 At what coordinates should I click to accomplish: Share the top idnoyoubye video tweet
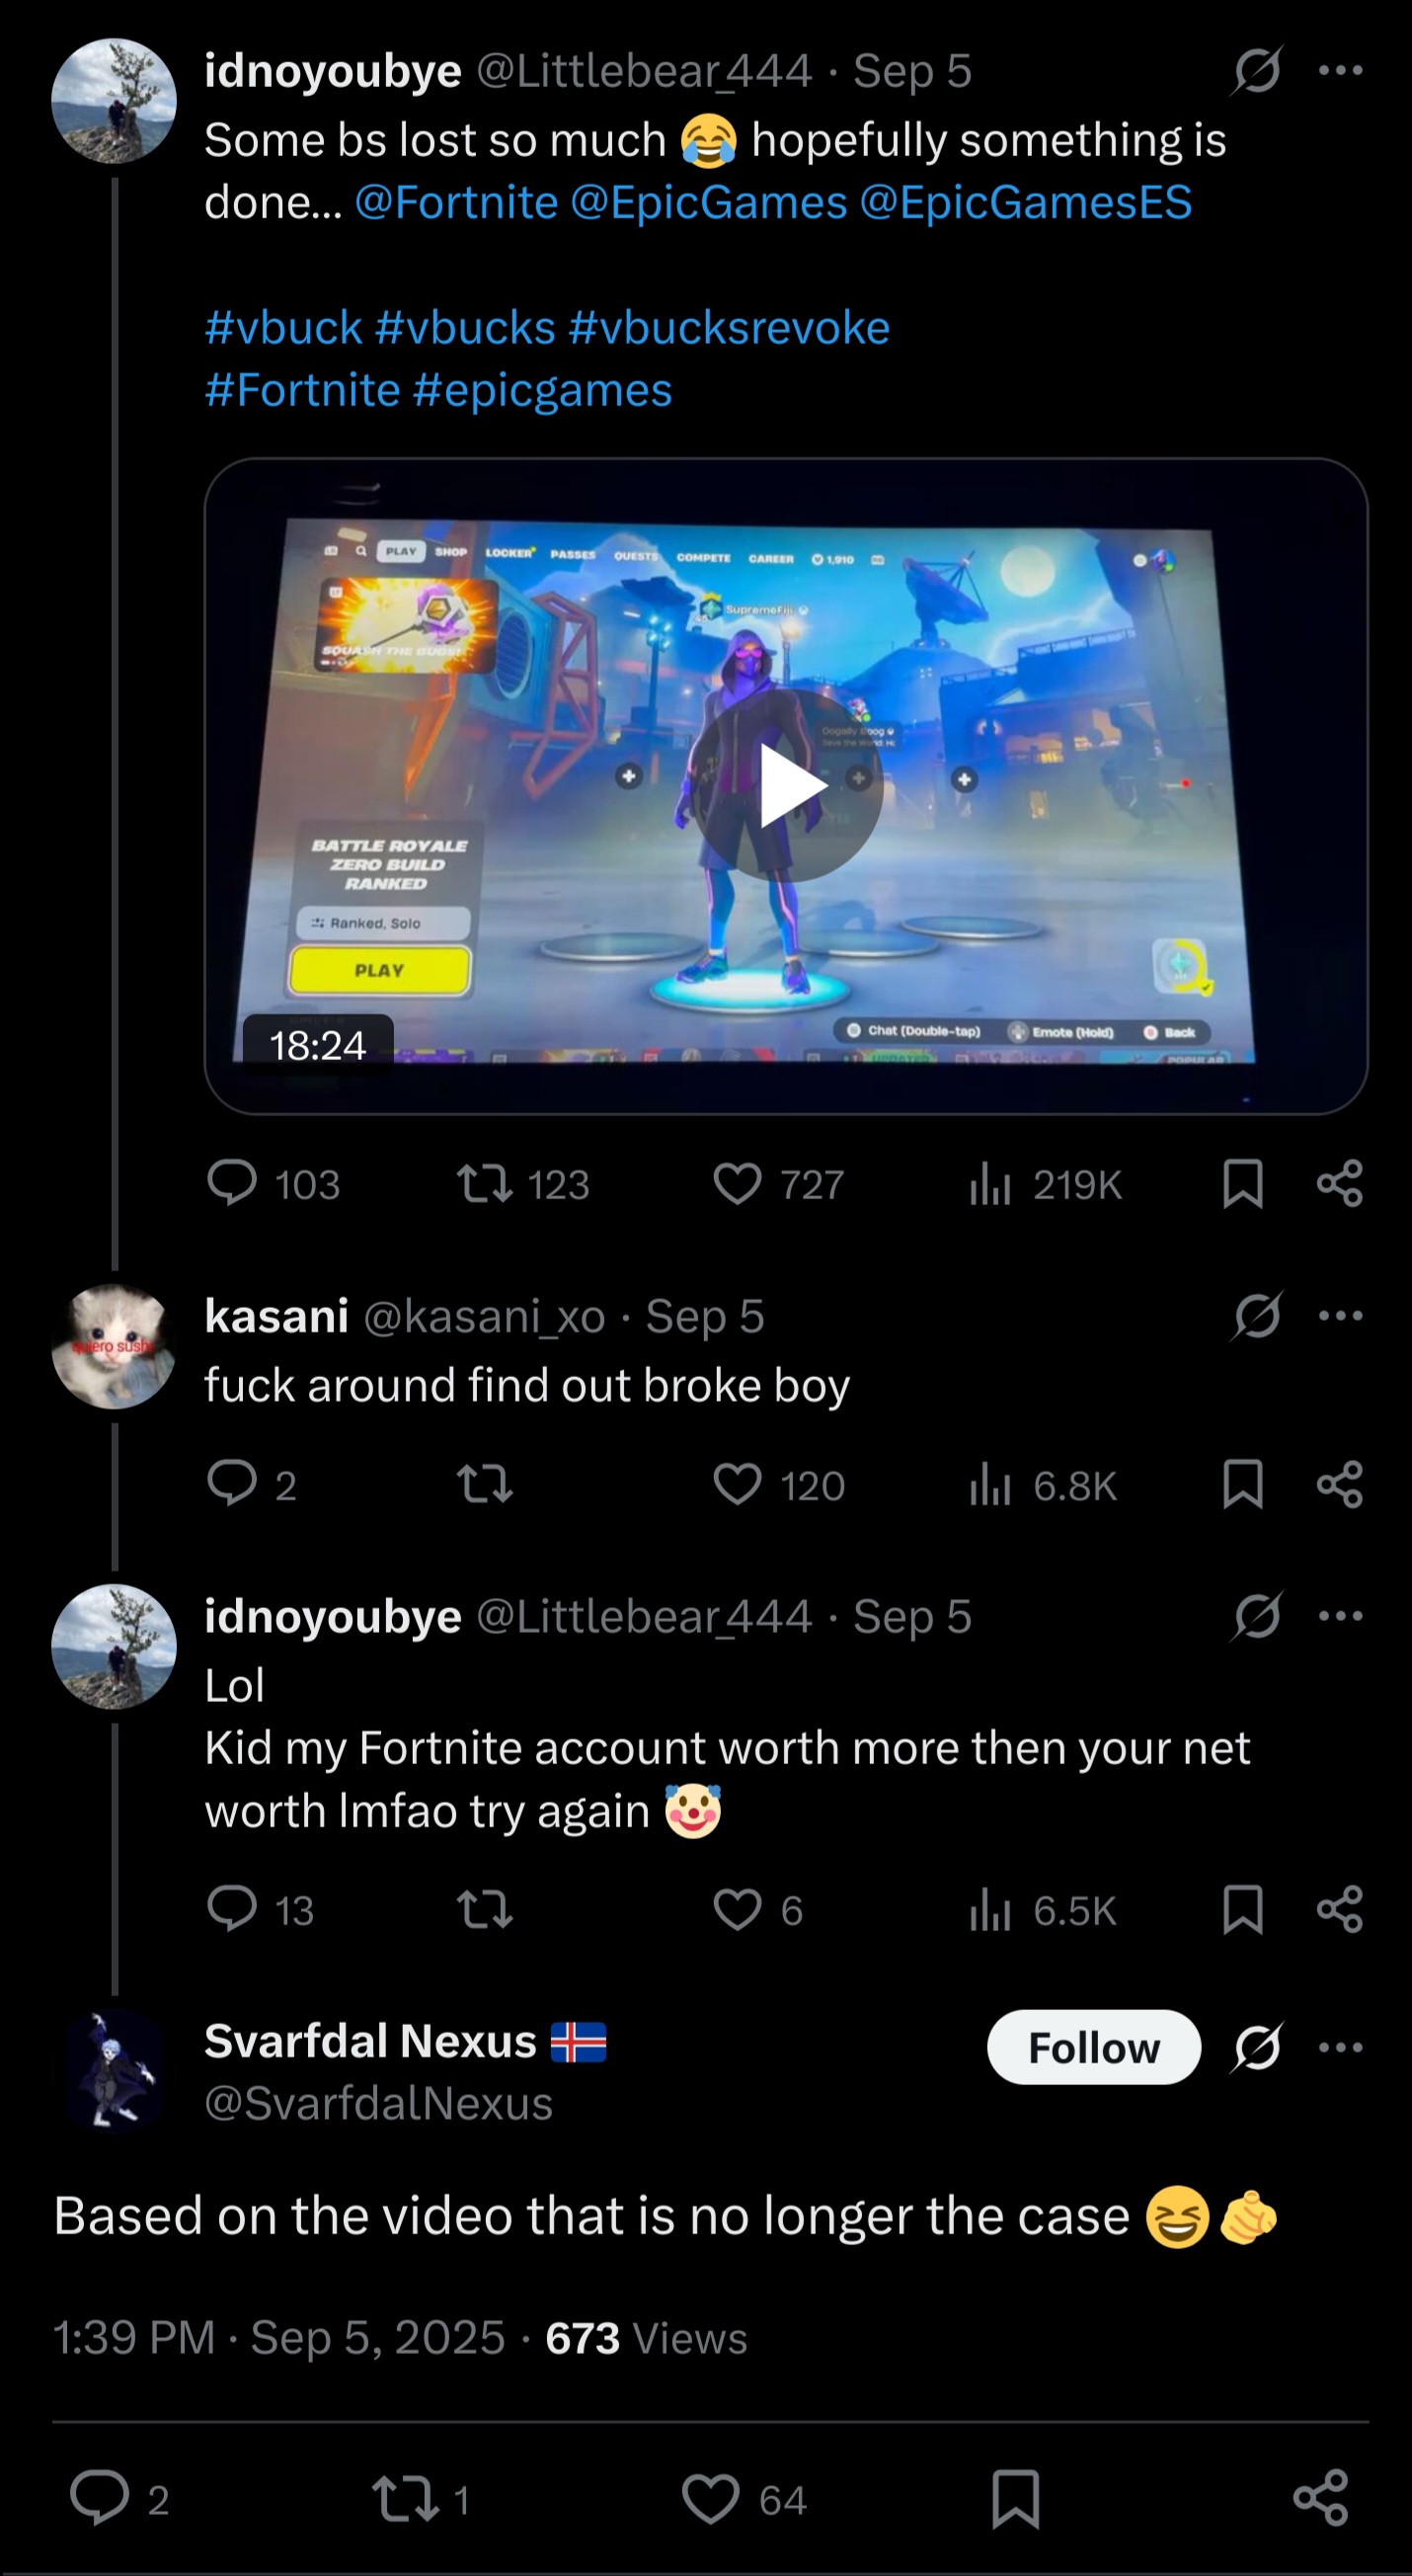pos(1340,1184)
